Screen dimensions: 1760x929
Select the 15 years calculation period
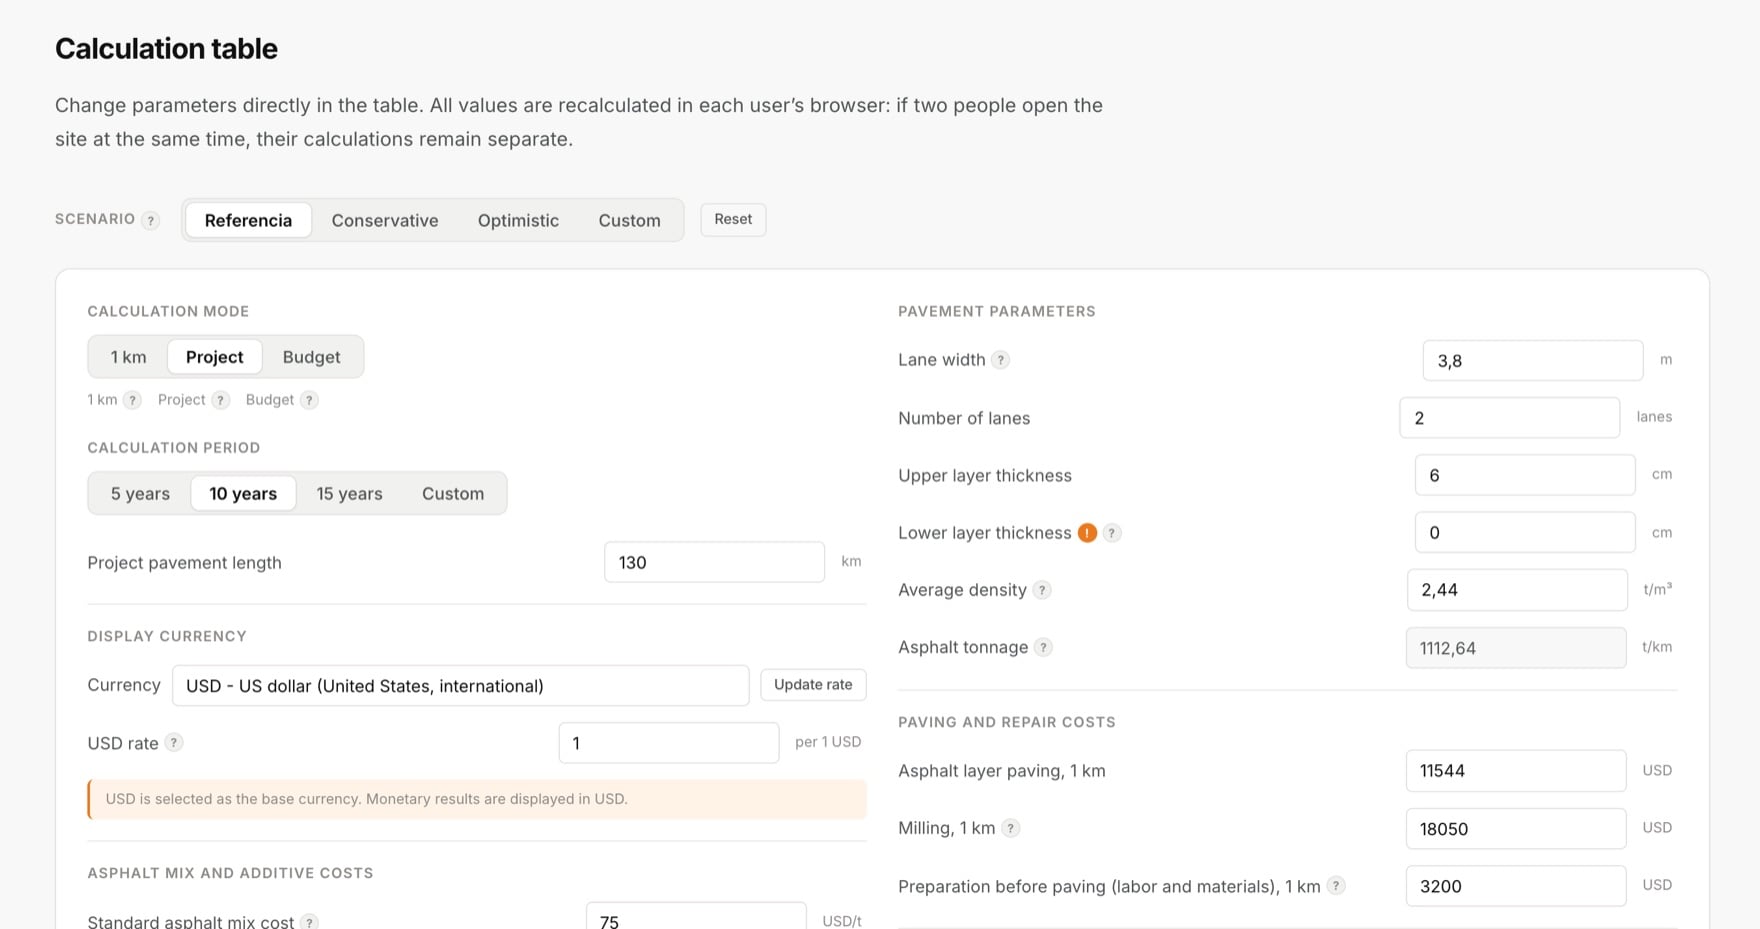349,494
